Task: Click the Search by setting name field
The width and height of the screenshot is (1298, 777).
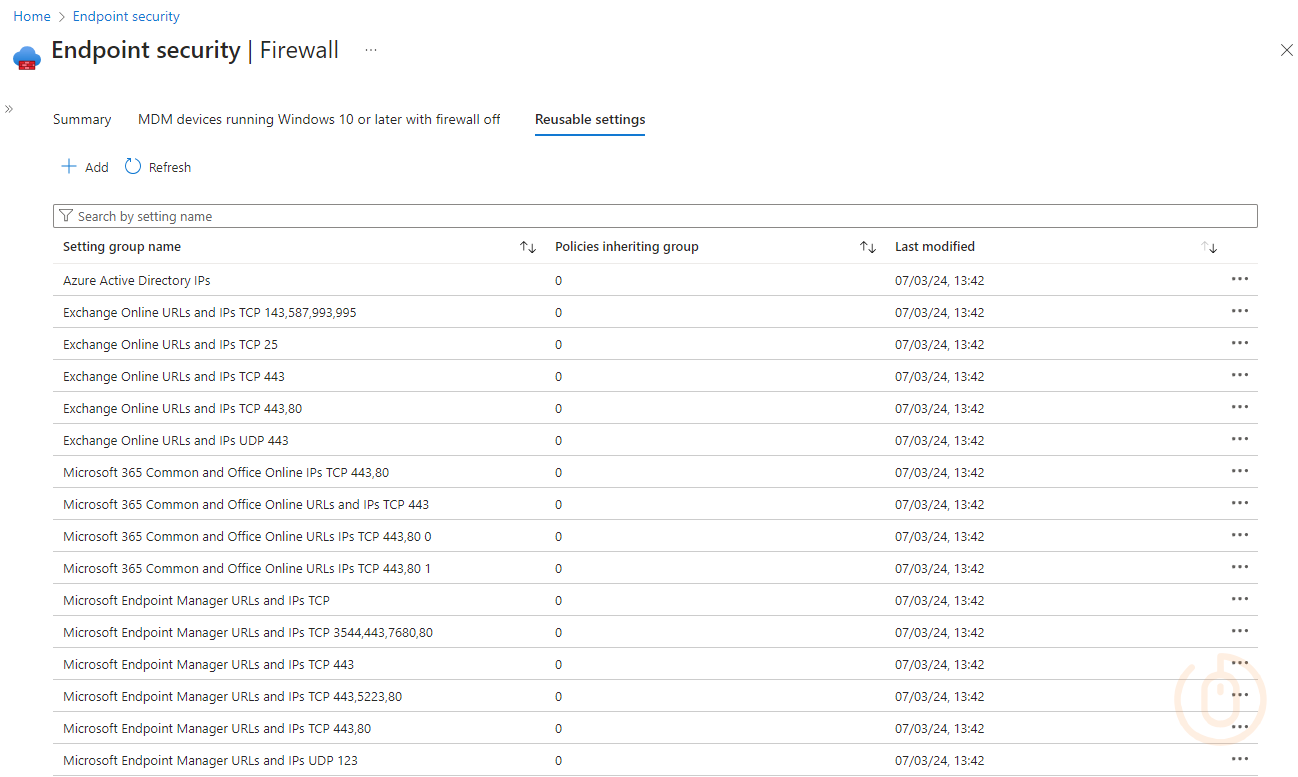Action: click(655, 216)
